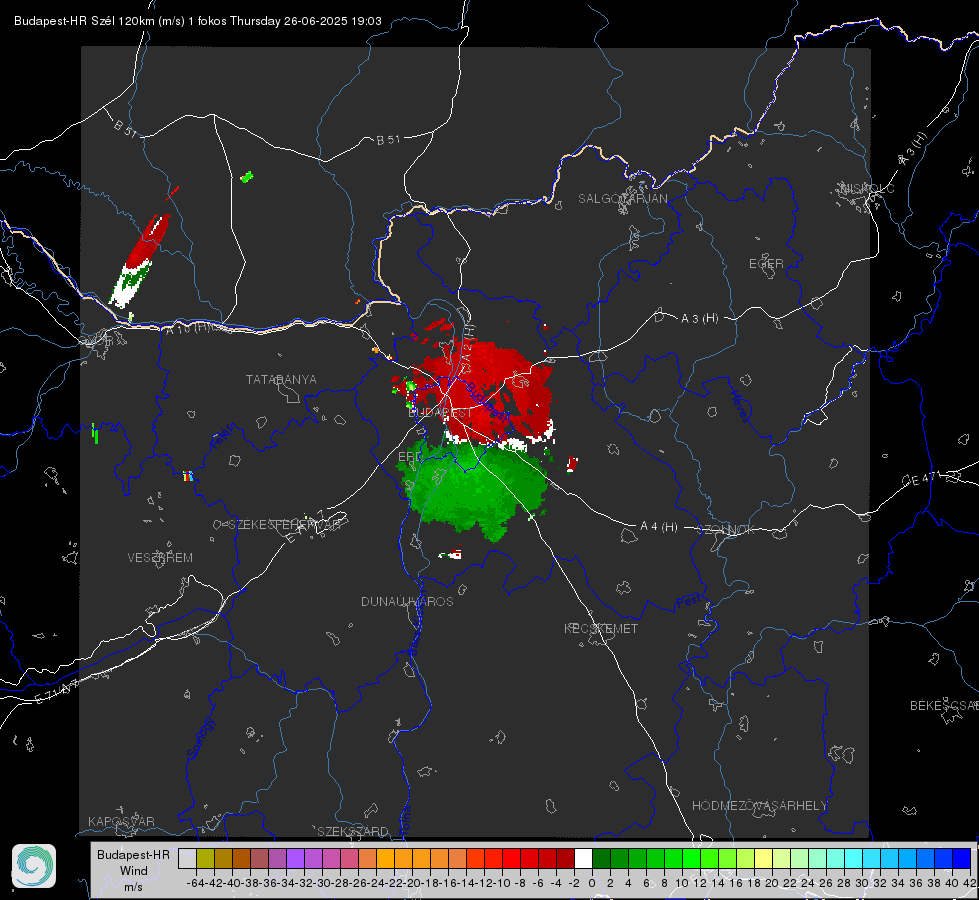979x900 pixels.
Task: Click the legend value -64
Action: [x=196, y=883]
